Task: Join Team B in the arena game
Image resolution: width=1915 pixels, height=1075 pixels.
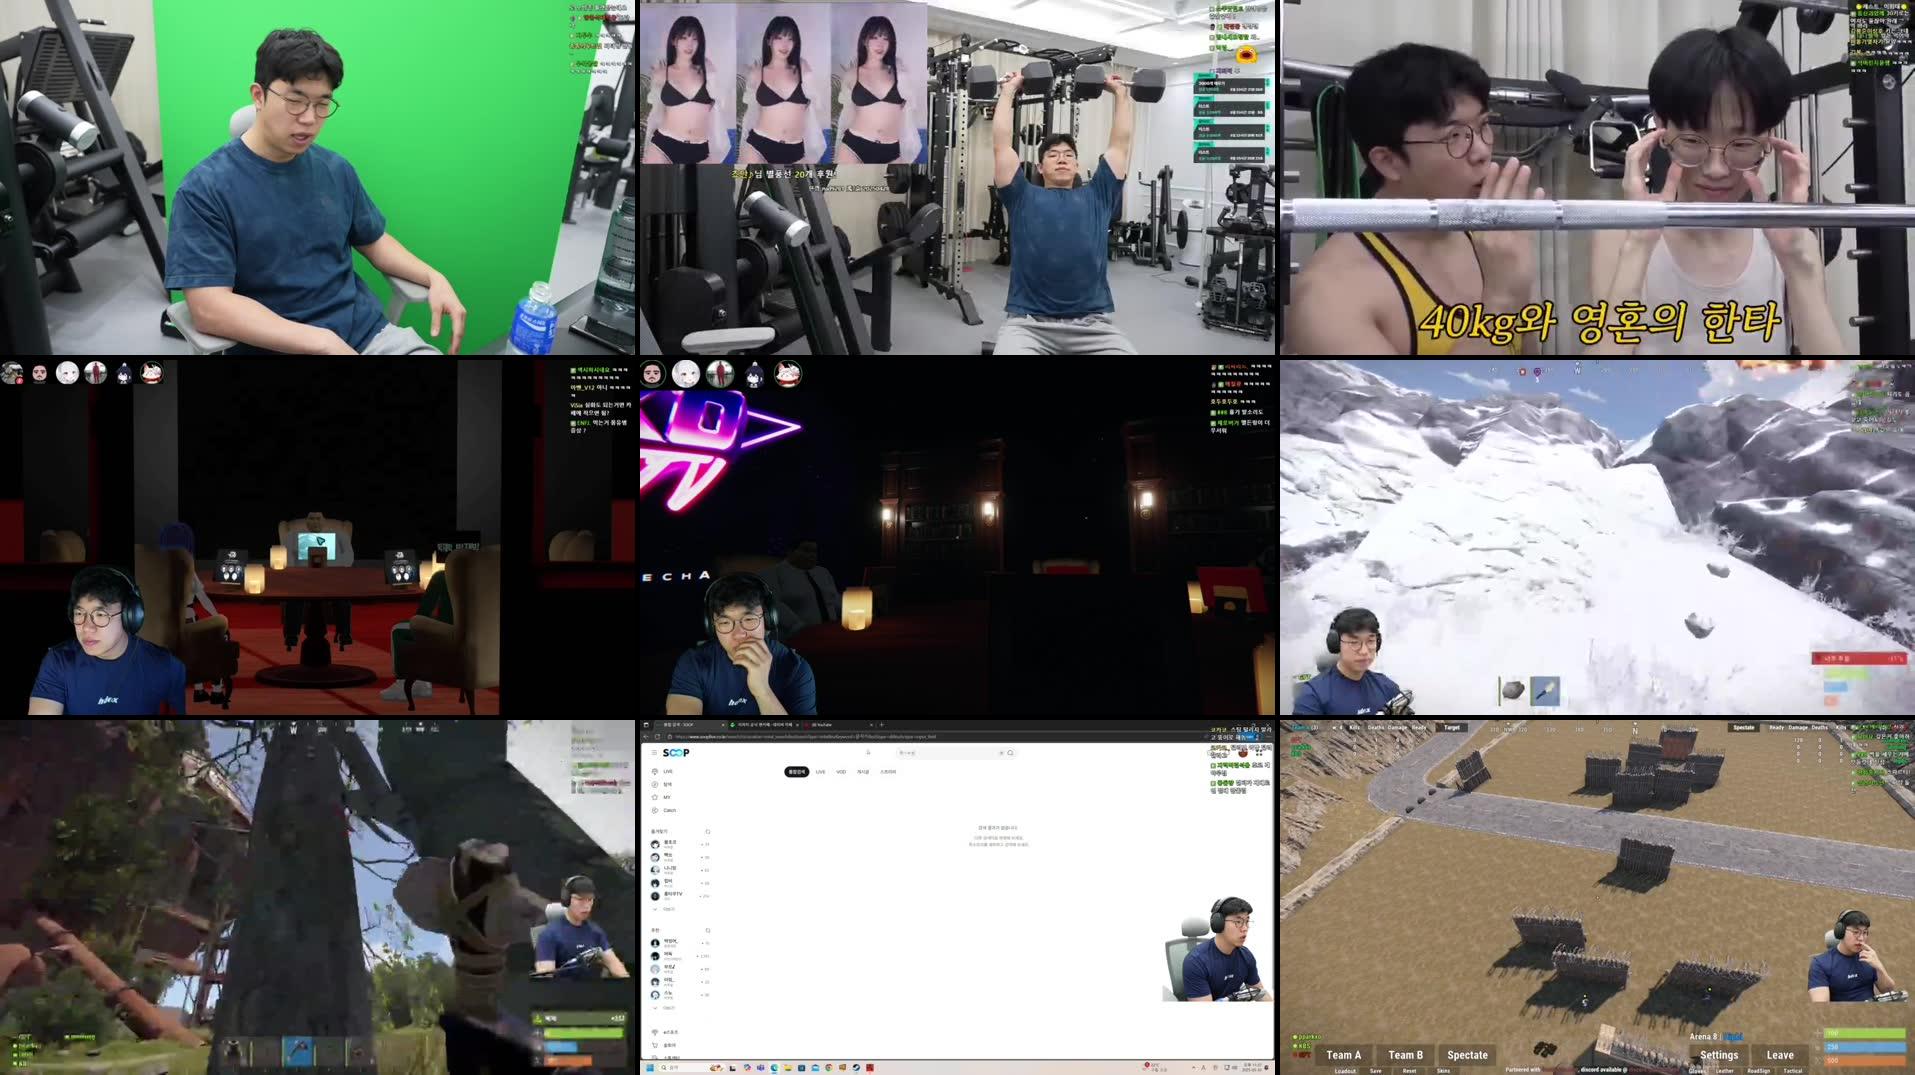Action: click(x=1405, y=1055)
